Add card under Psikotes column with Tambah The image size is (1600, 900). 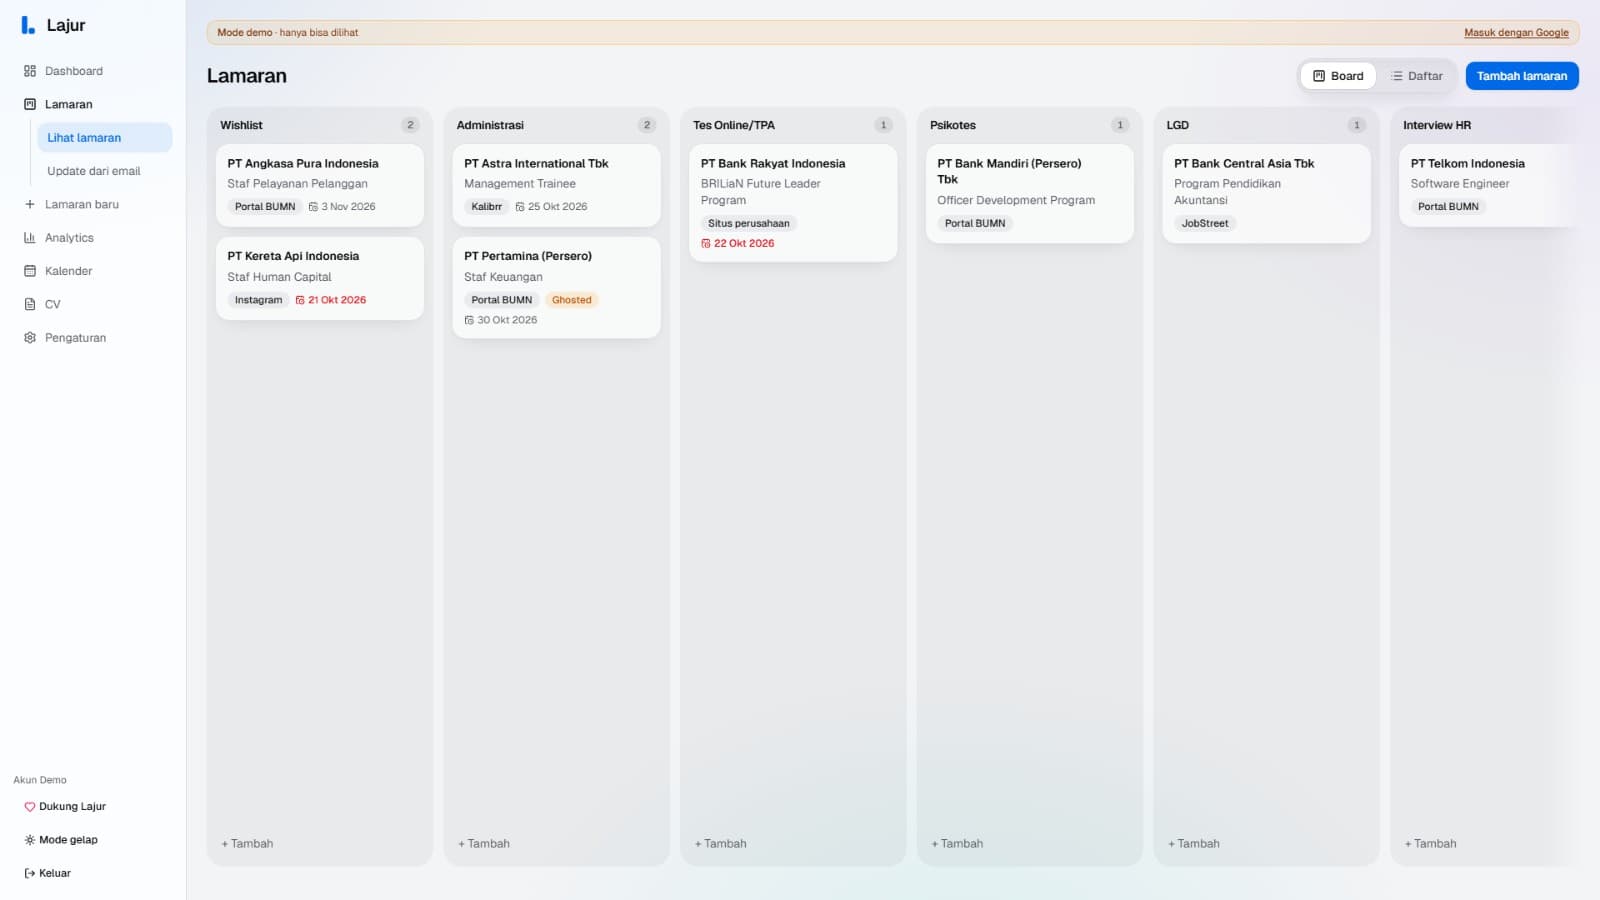pos(957,844)
